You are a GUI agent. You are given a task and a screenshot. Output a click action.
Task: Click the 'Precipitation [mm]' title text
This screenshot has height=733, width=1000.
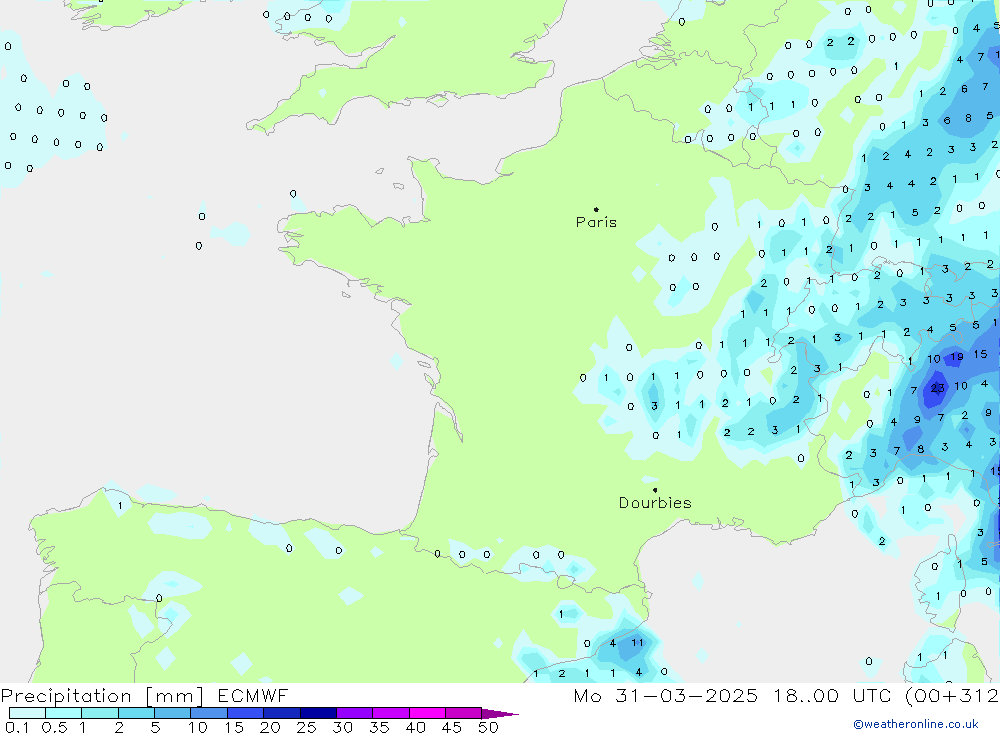coord(103,696)
